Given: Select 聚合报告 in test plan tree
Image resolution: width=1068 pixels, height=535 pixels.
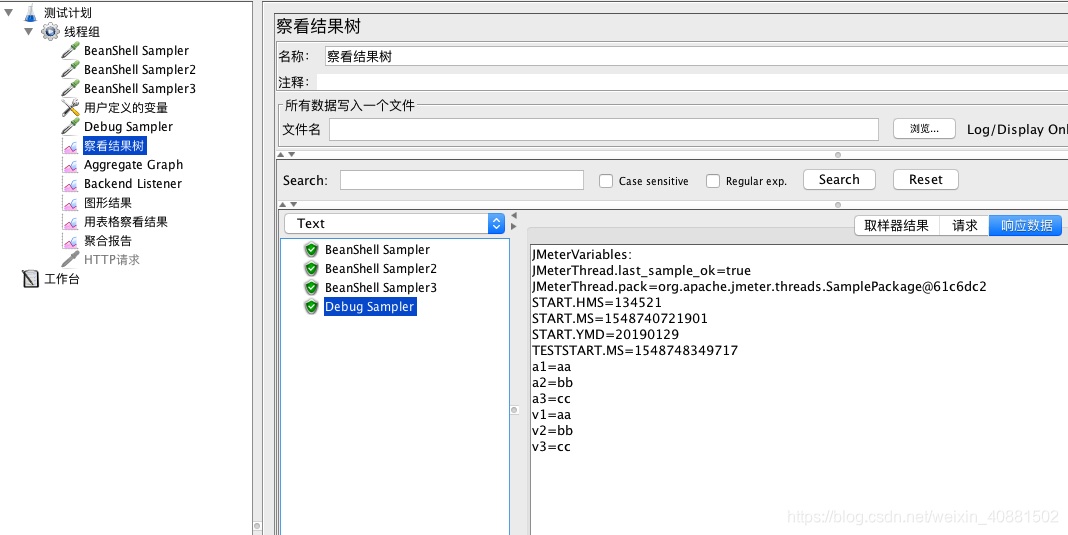Looking at the screenshot, I should click(108, 241).
